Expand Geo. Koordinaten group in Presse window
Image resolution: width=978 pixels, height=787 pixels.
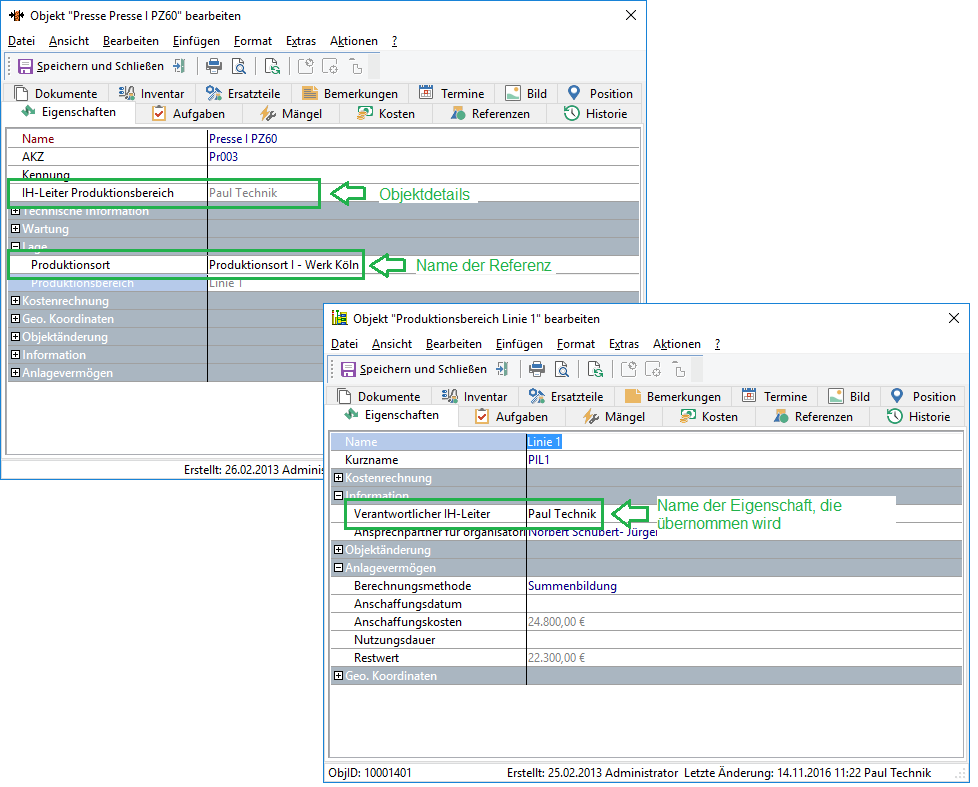pyautogui.click(x=16, y=319)
